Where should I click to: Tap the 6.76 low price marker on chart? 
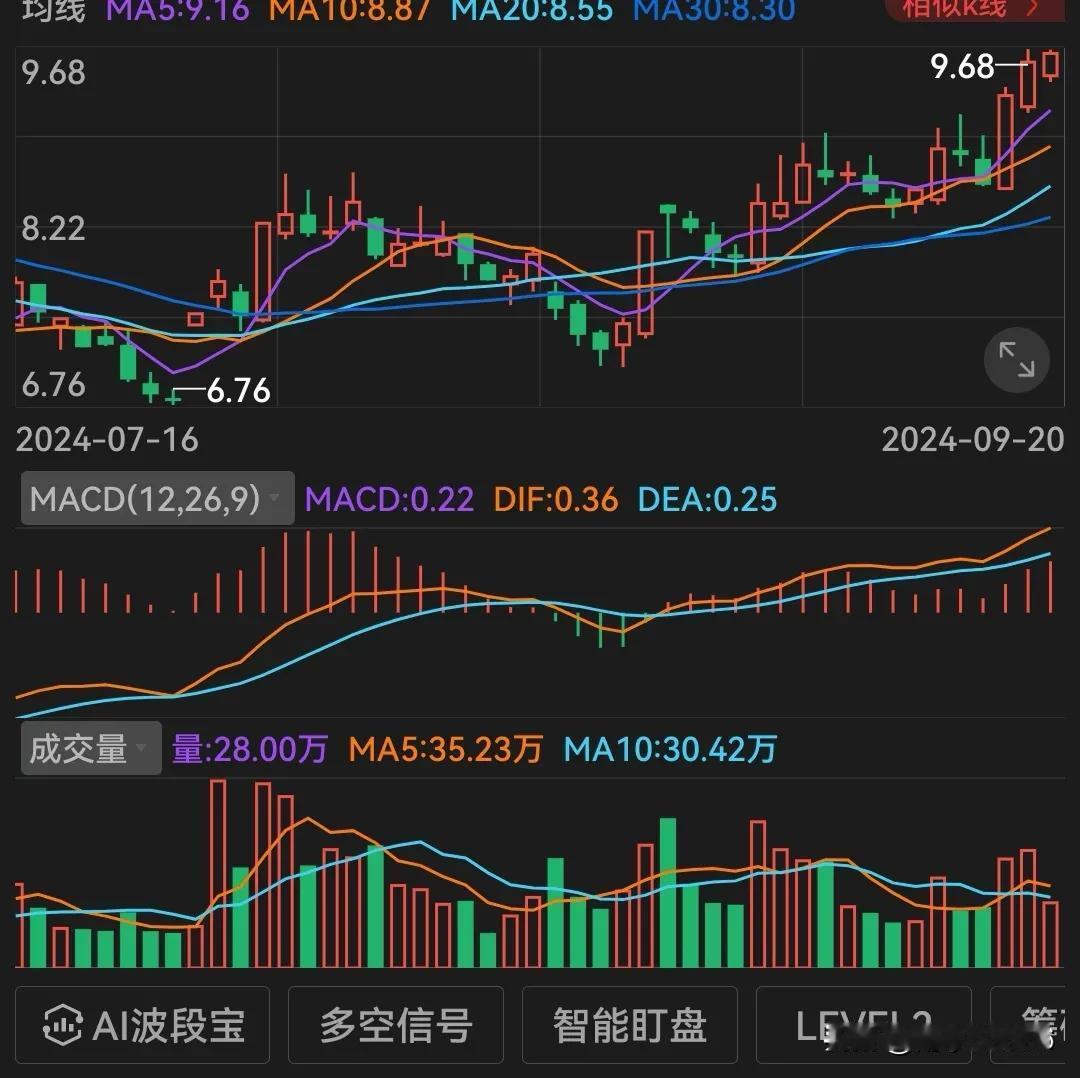(238, 391)
